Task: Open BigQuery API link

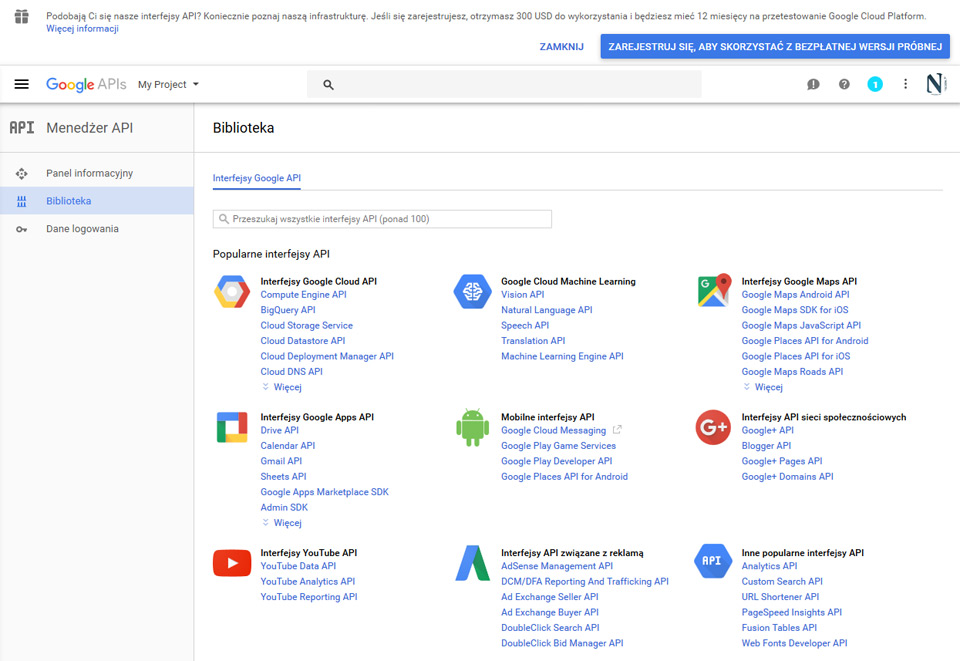Action: pyautogui.click(x=288, y=310)
